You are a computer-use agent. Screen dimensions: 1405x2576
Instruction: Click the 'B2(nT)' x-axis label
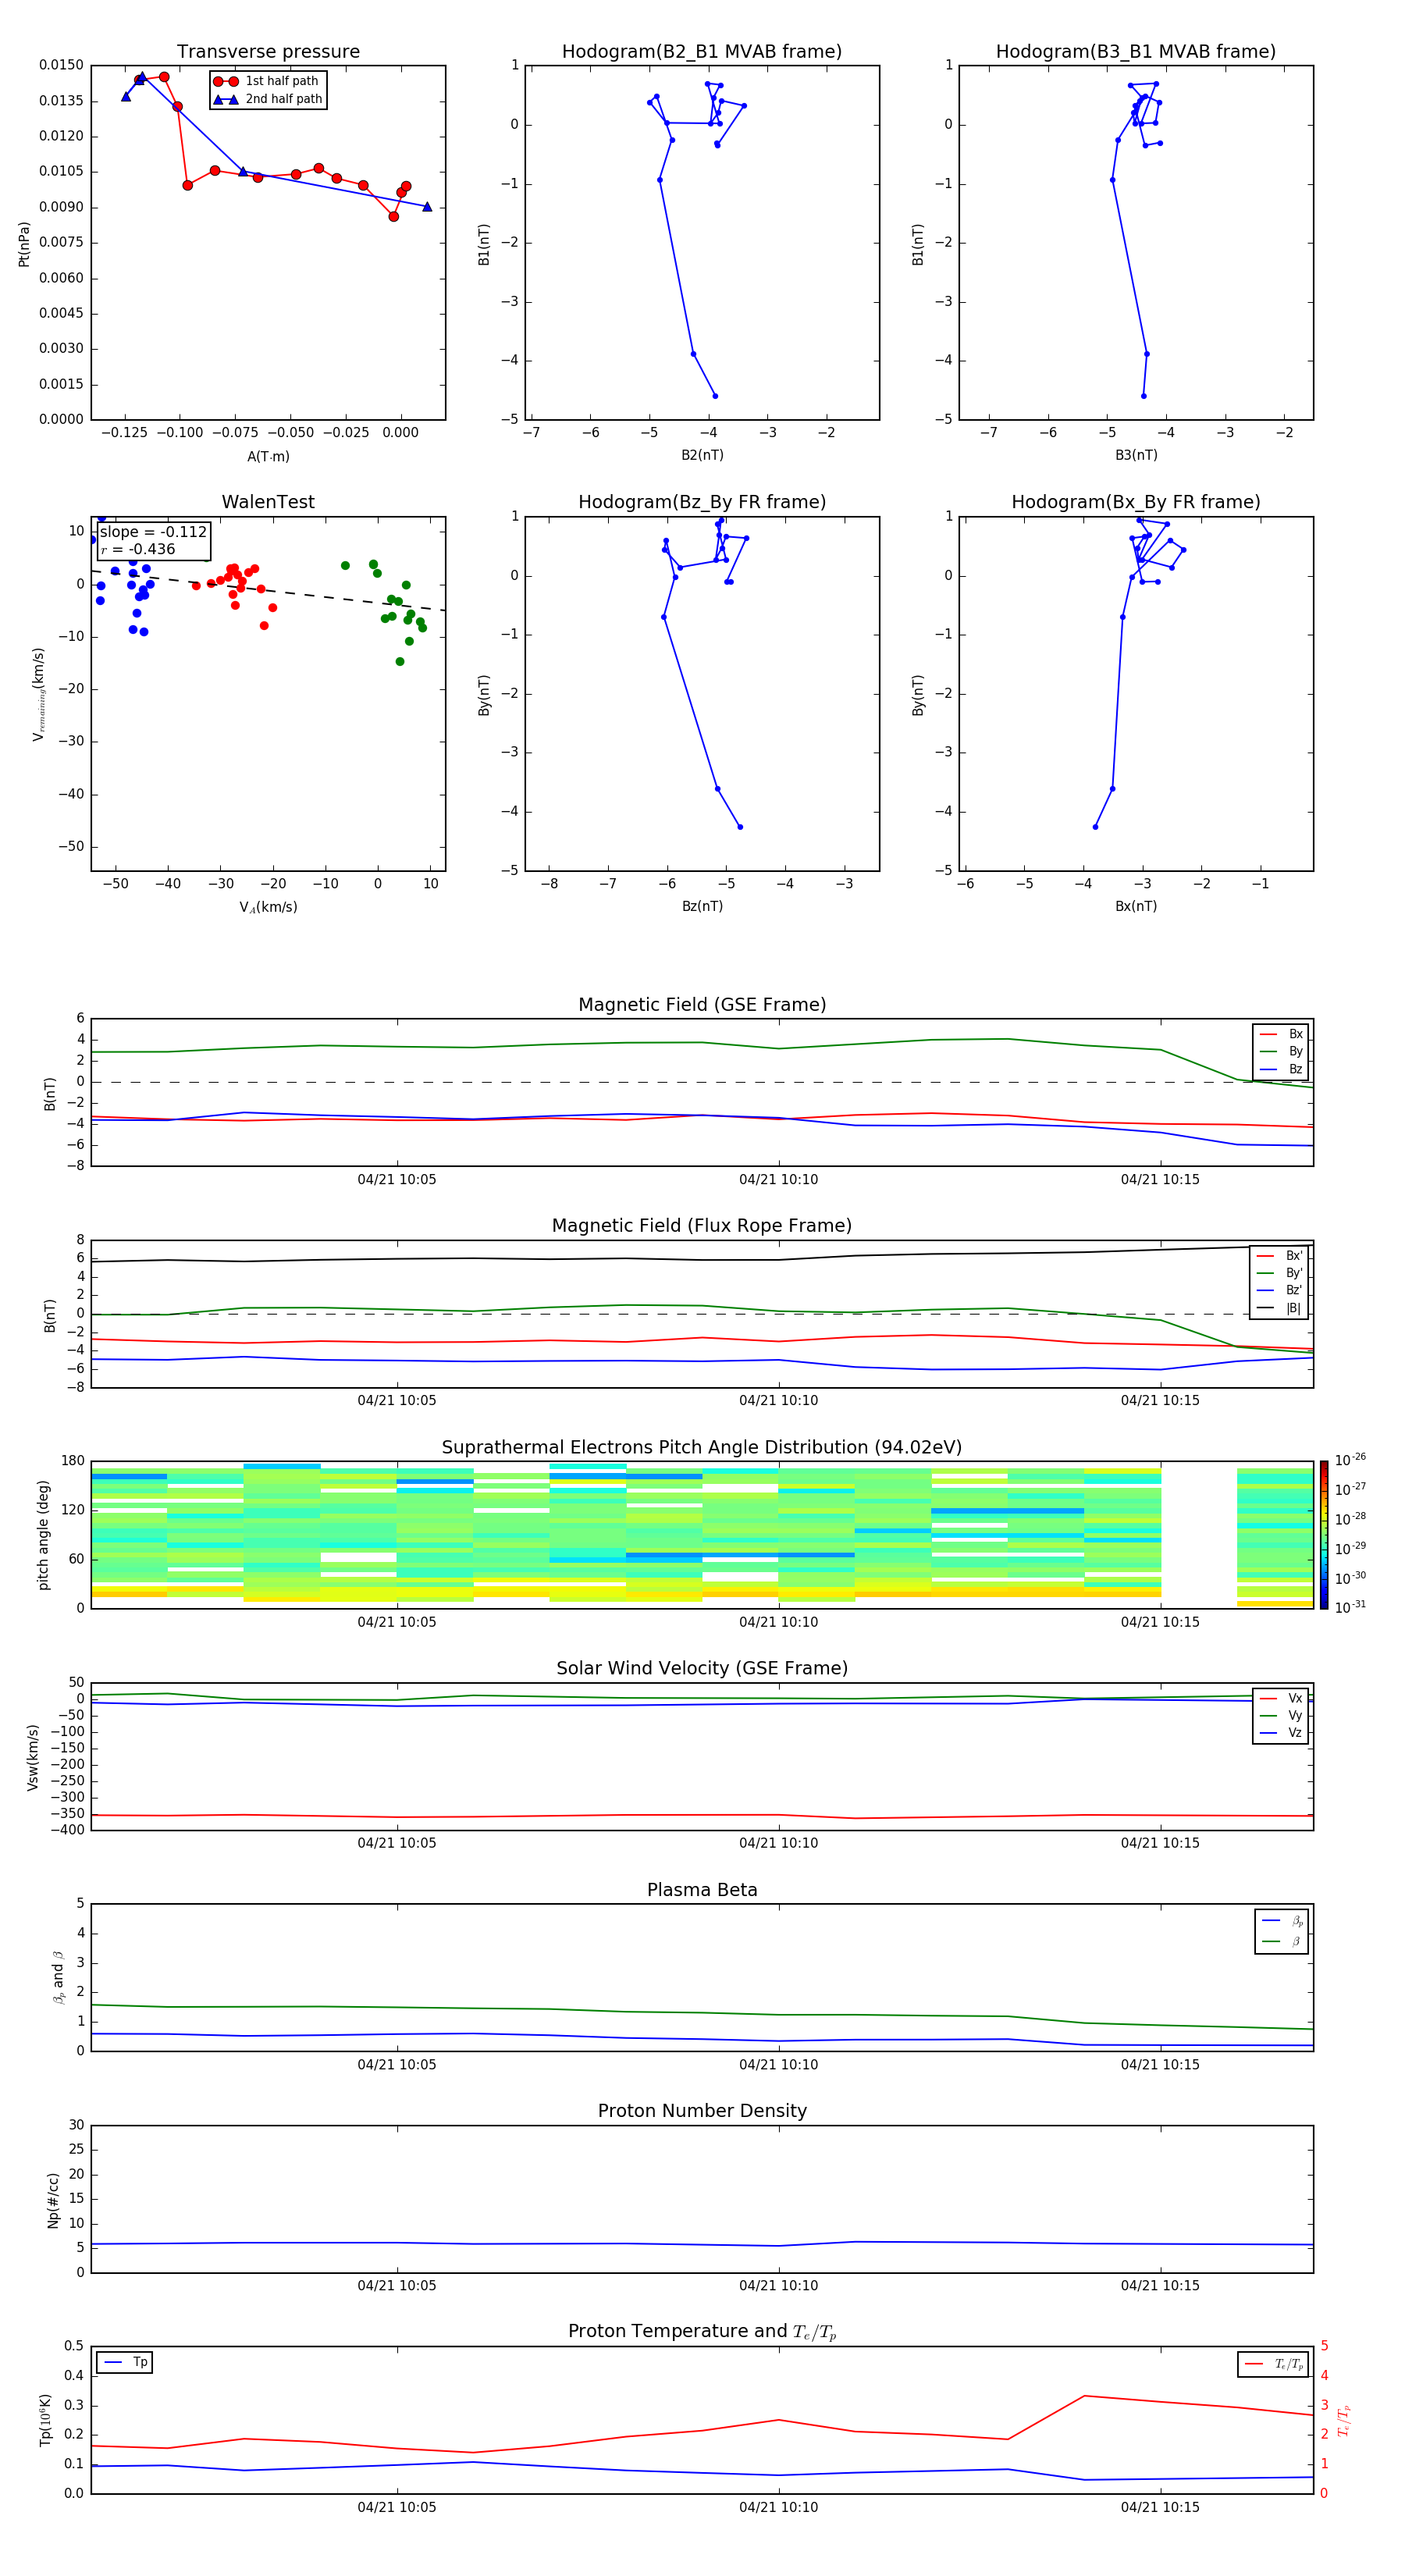tap(702, 455)
